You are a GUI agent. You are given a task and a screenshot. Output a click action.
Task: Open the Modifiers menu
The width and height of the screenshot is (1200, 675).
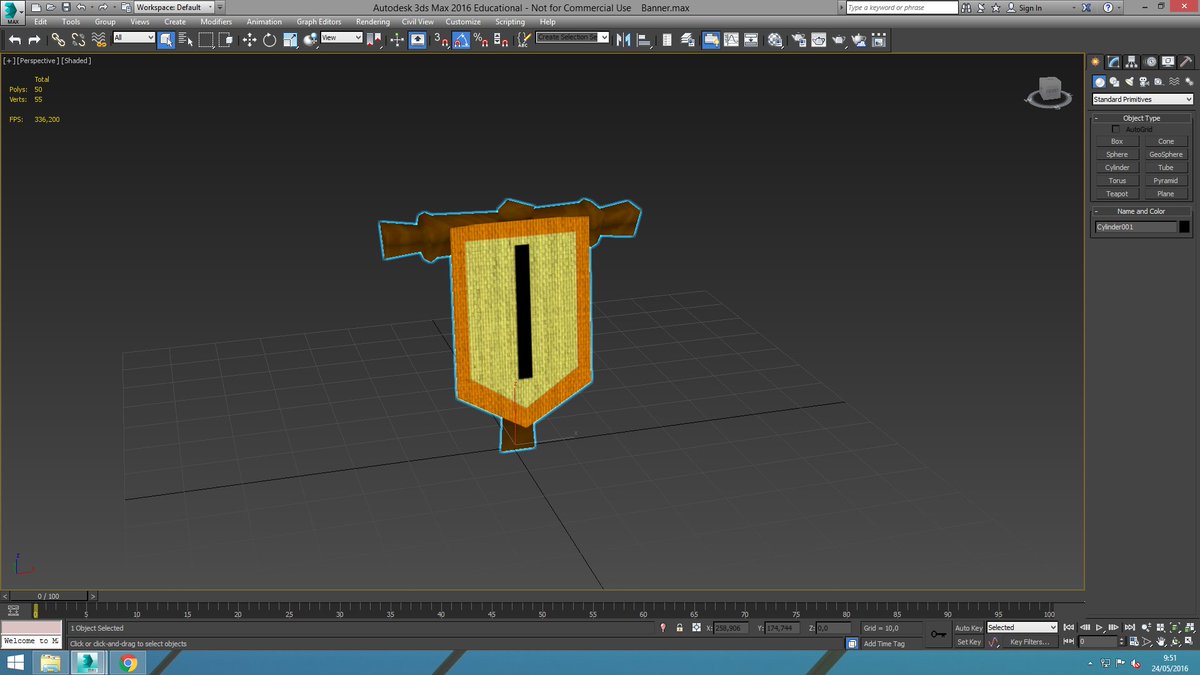(x=216, y=22)
